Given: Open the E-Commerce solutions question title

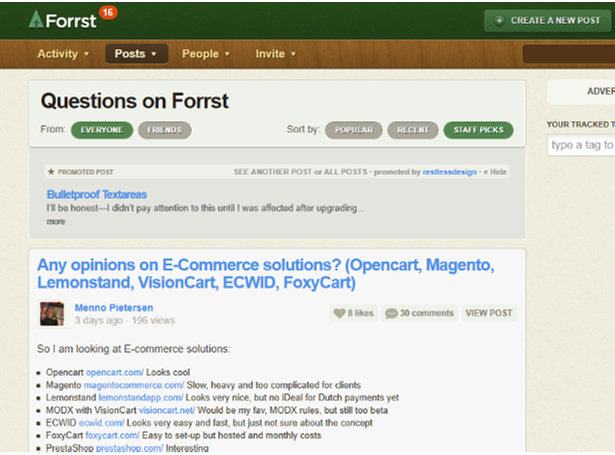Looking at the screenshot, I should pyautogui.click(x=266, y=273).
